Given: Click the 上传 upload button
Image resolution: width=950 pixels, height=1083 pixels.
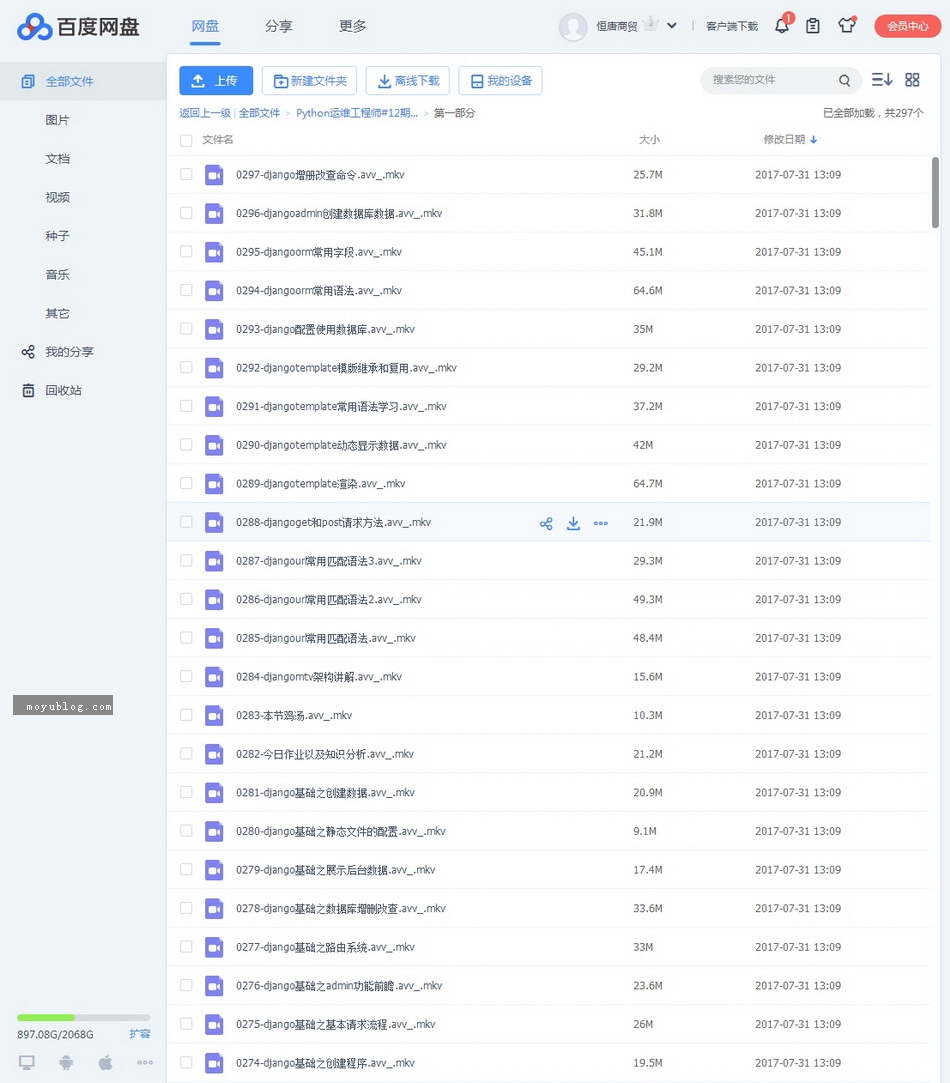Looking at the screenshot, I should pos(216,81).
